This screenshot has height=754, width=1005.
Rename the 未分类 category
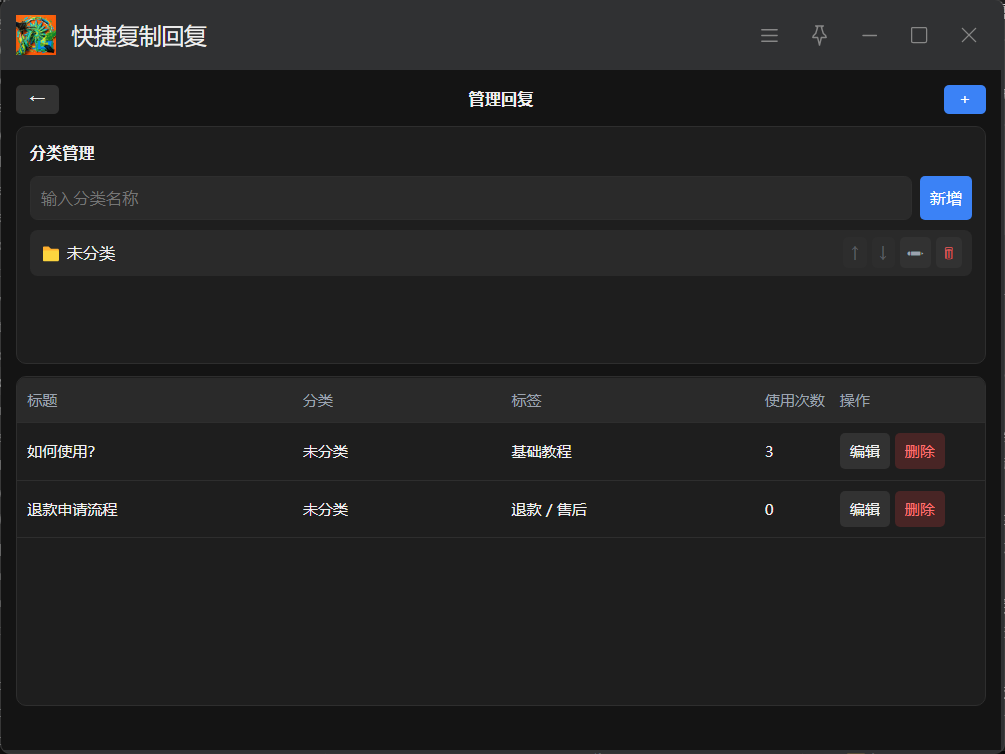tap(914, 253)
